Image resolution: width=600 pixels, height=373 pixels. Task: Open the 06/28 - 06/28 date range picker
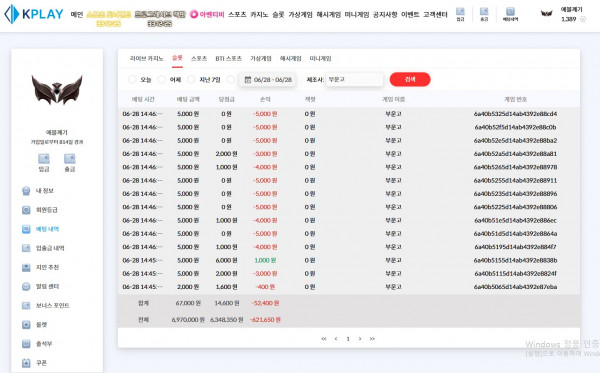[267, 80]
